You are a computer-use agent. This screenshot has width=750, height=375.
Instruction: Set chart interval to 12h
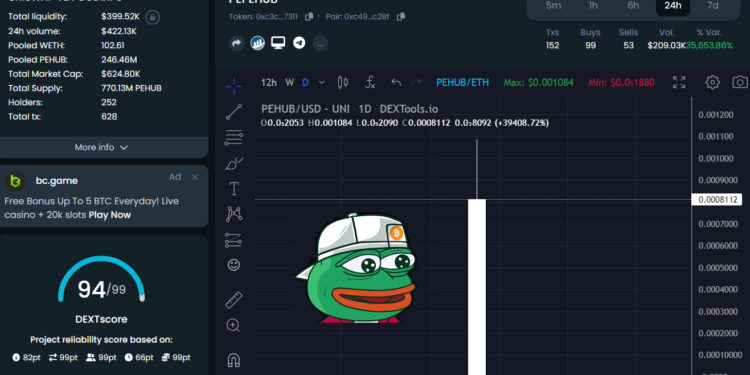coord(269,82)
